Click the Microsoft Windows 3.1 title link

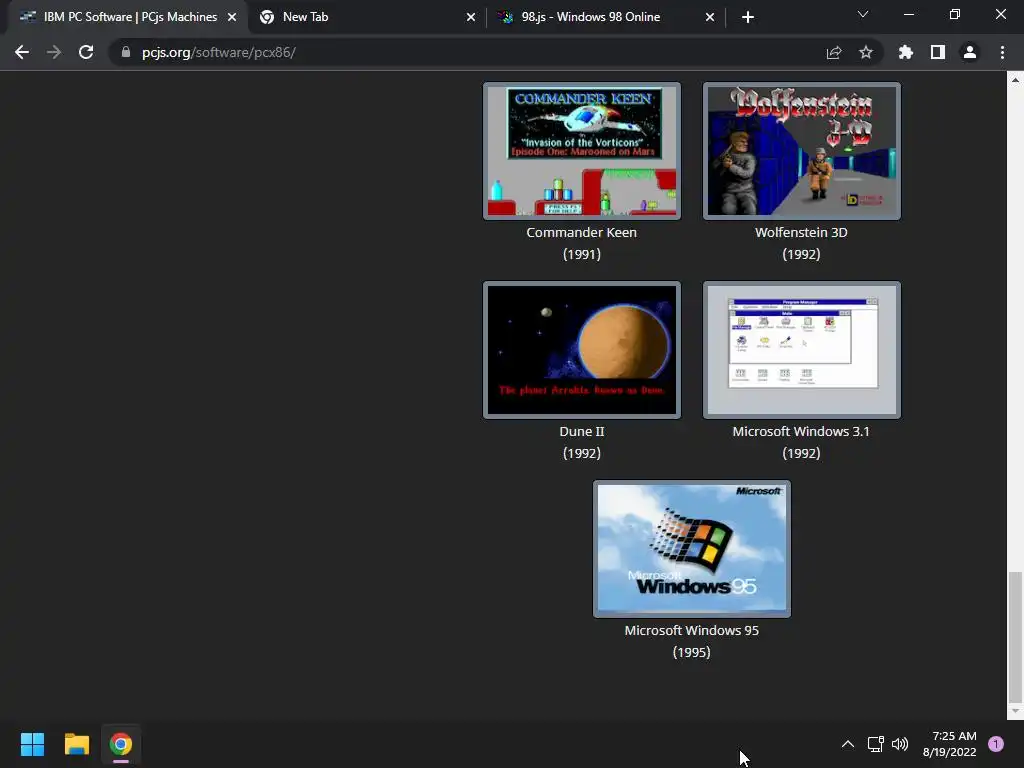801,432
